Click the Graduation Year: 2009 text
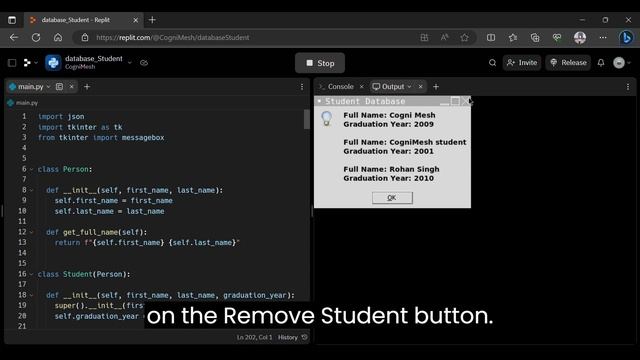The width and height of the screenshot is (640, 360). [x=388, y=124]
